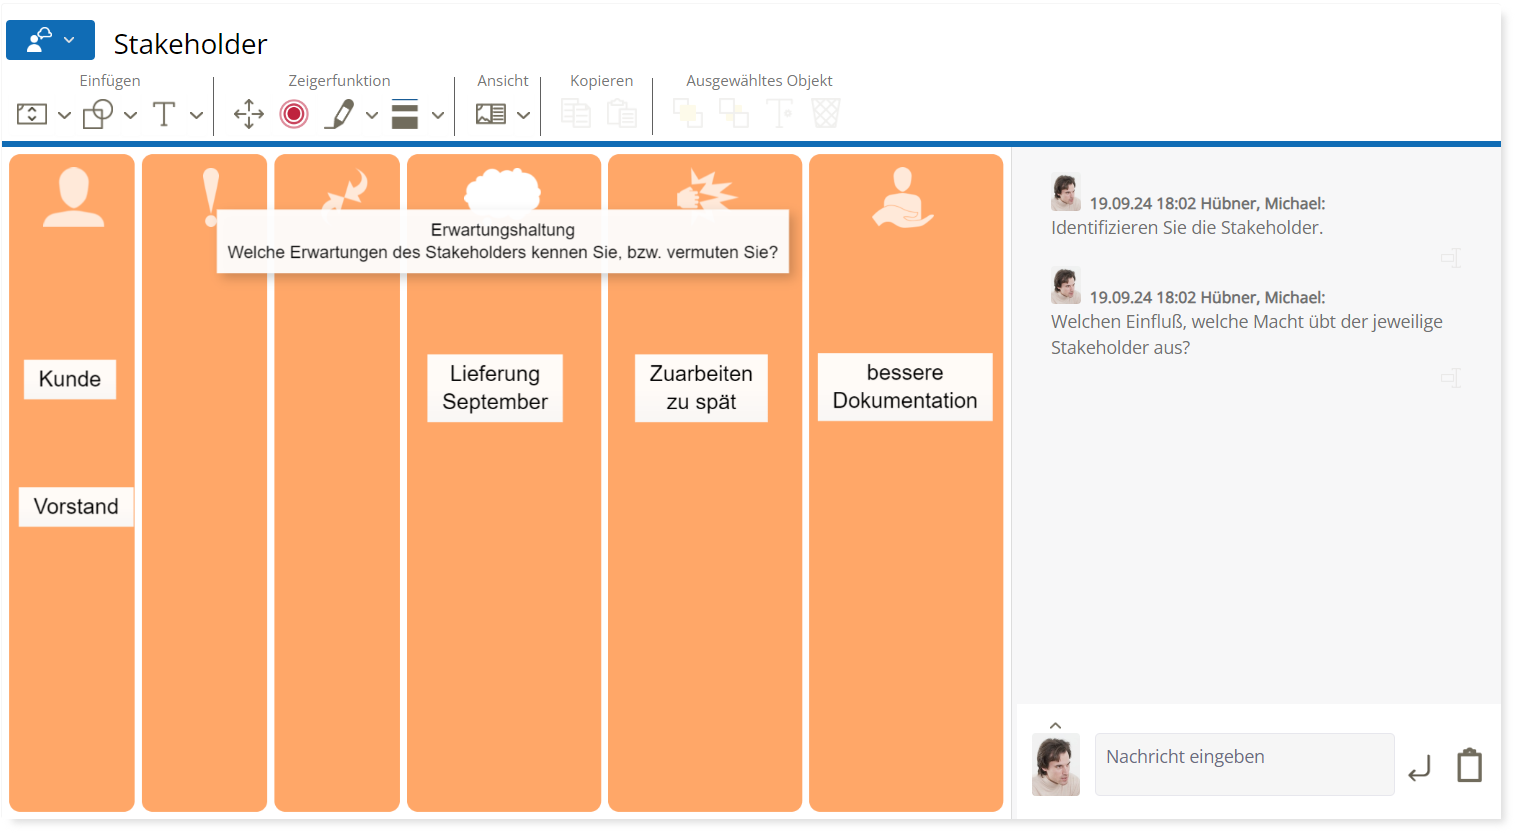
Task: Click the thought cloud column icon
Action: coord(503,189)
